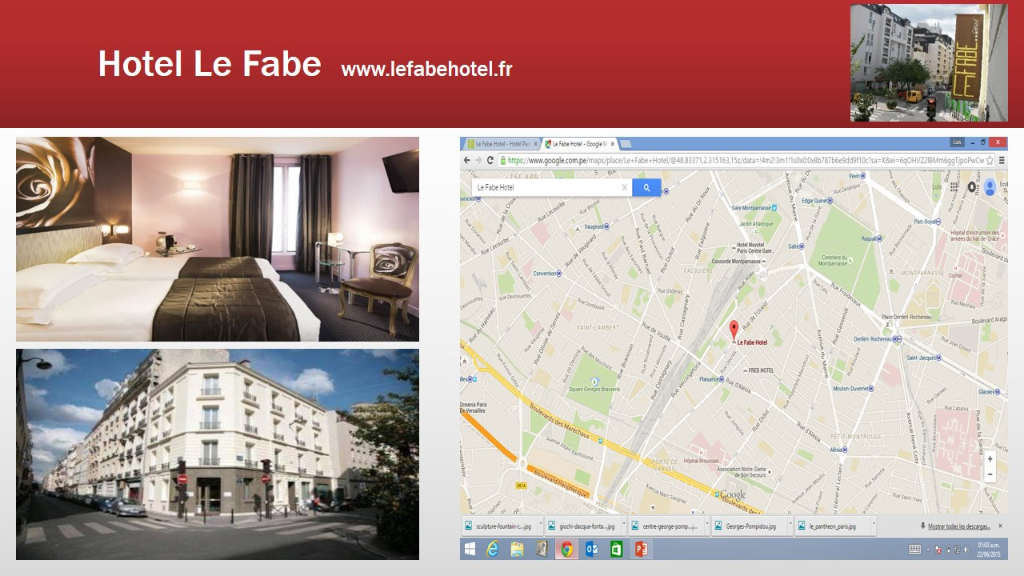This screenshot has width=1024, height=576.
Task: Close the downloads bar
Action: pyautogui.click(x=1000, y=526)
